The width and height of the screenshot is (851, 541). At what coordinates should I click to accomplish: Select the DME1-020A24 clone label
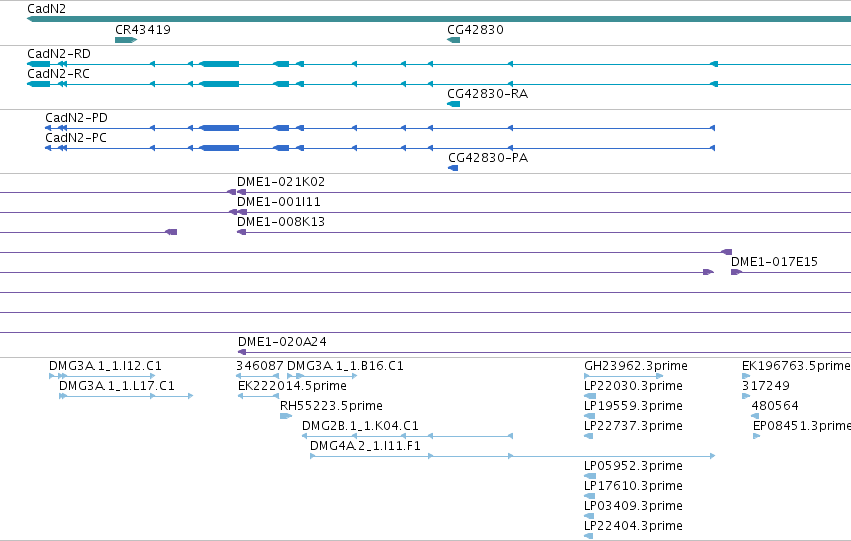point(282,342)
